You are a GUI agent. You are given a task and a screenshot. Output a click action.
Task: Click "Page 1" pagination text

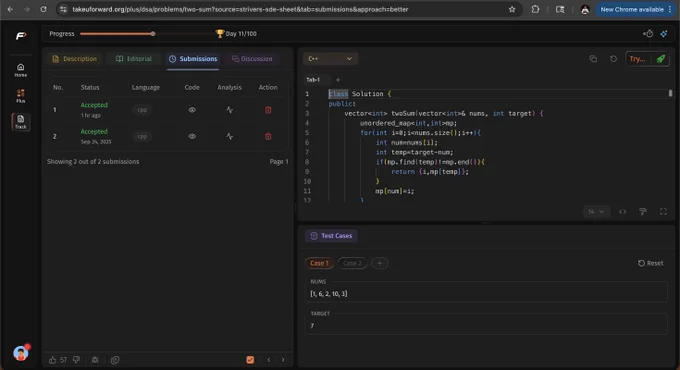pyautogui.click(x=279, y=161)
